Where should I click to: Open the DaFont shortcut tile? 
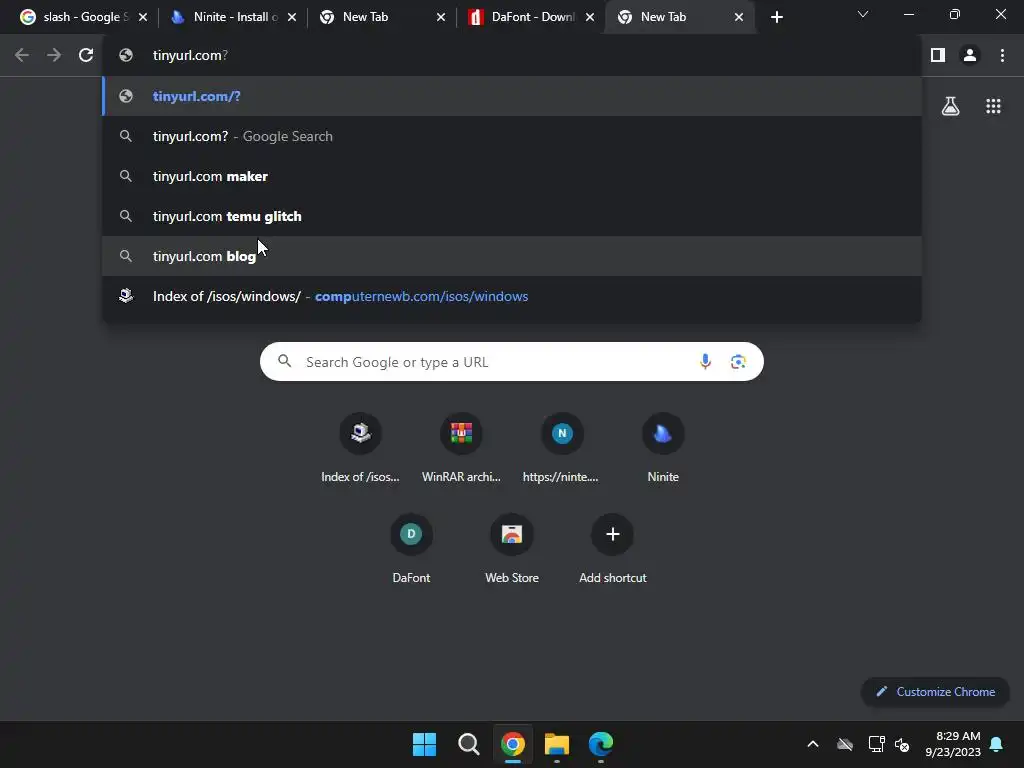[x=411, y=549]
